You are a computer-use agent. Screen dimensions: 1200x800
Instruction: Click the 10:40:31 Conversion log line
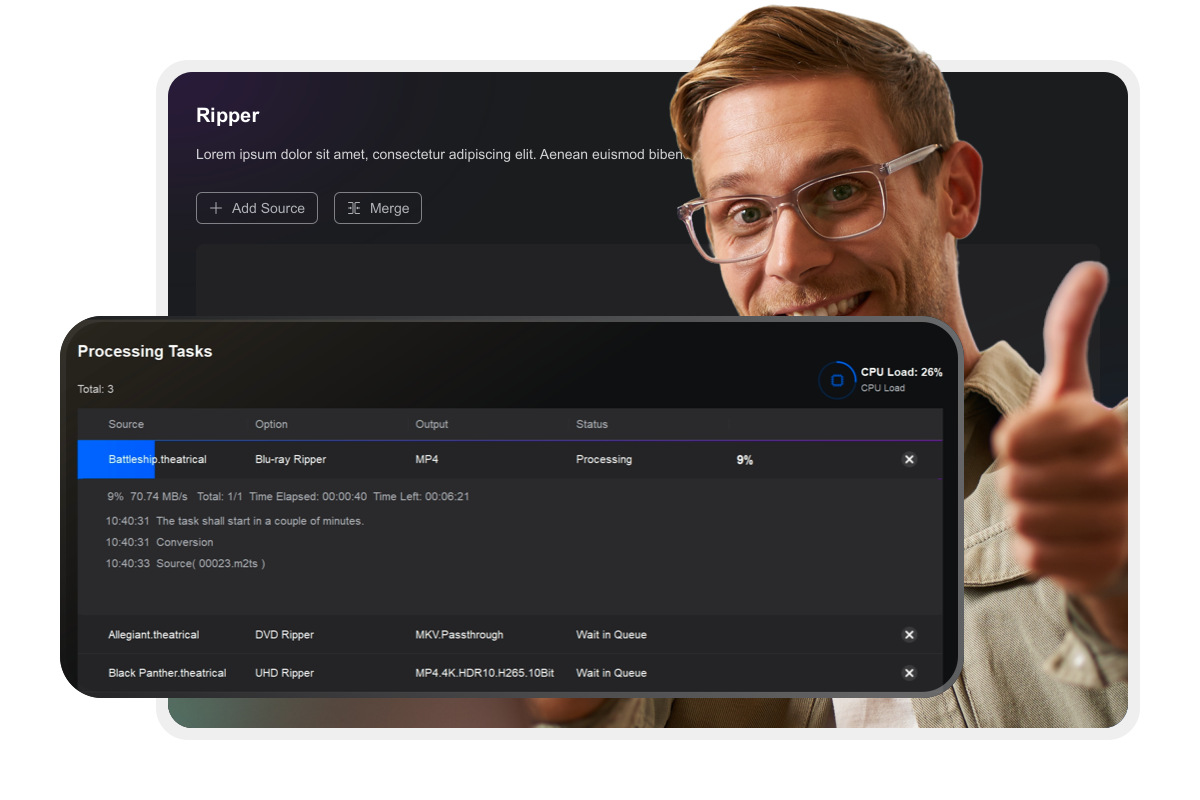[x=159, y=542]
